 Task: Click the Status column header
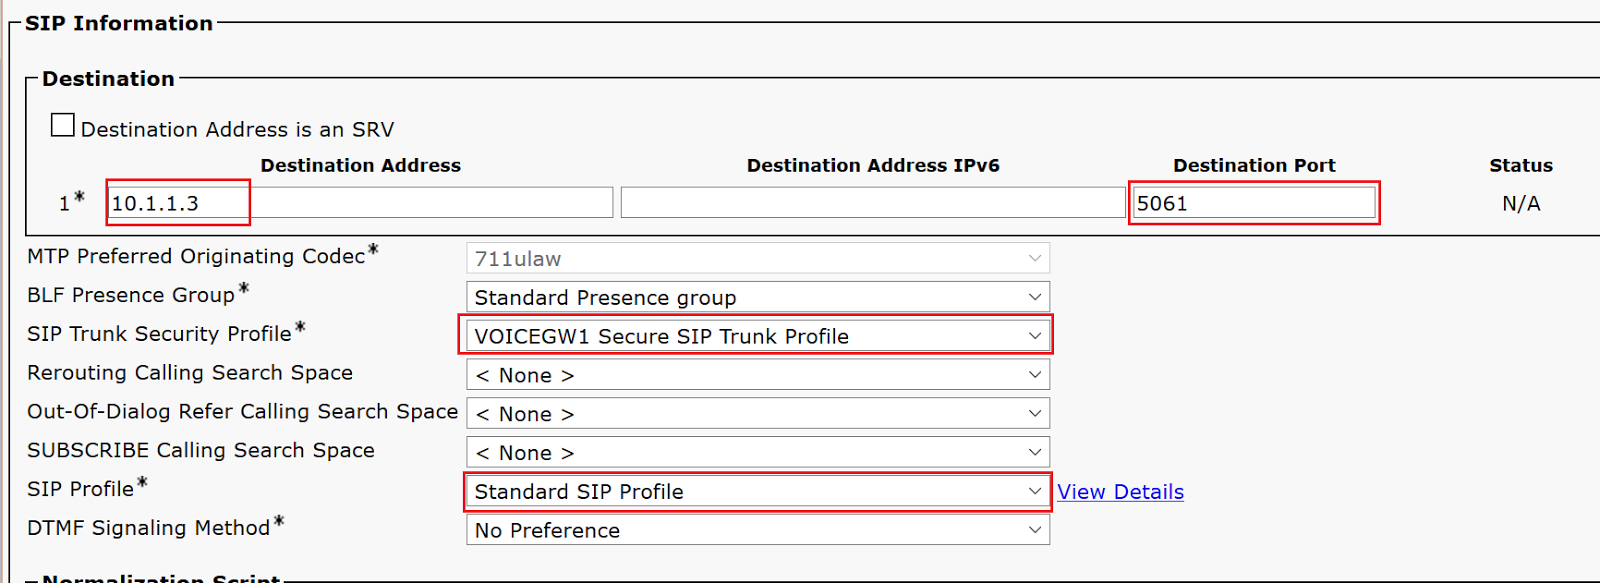pos(1521,165)
